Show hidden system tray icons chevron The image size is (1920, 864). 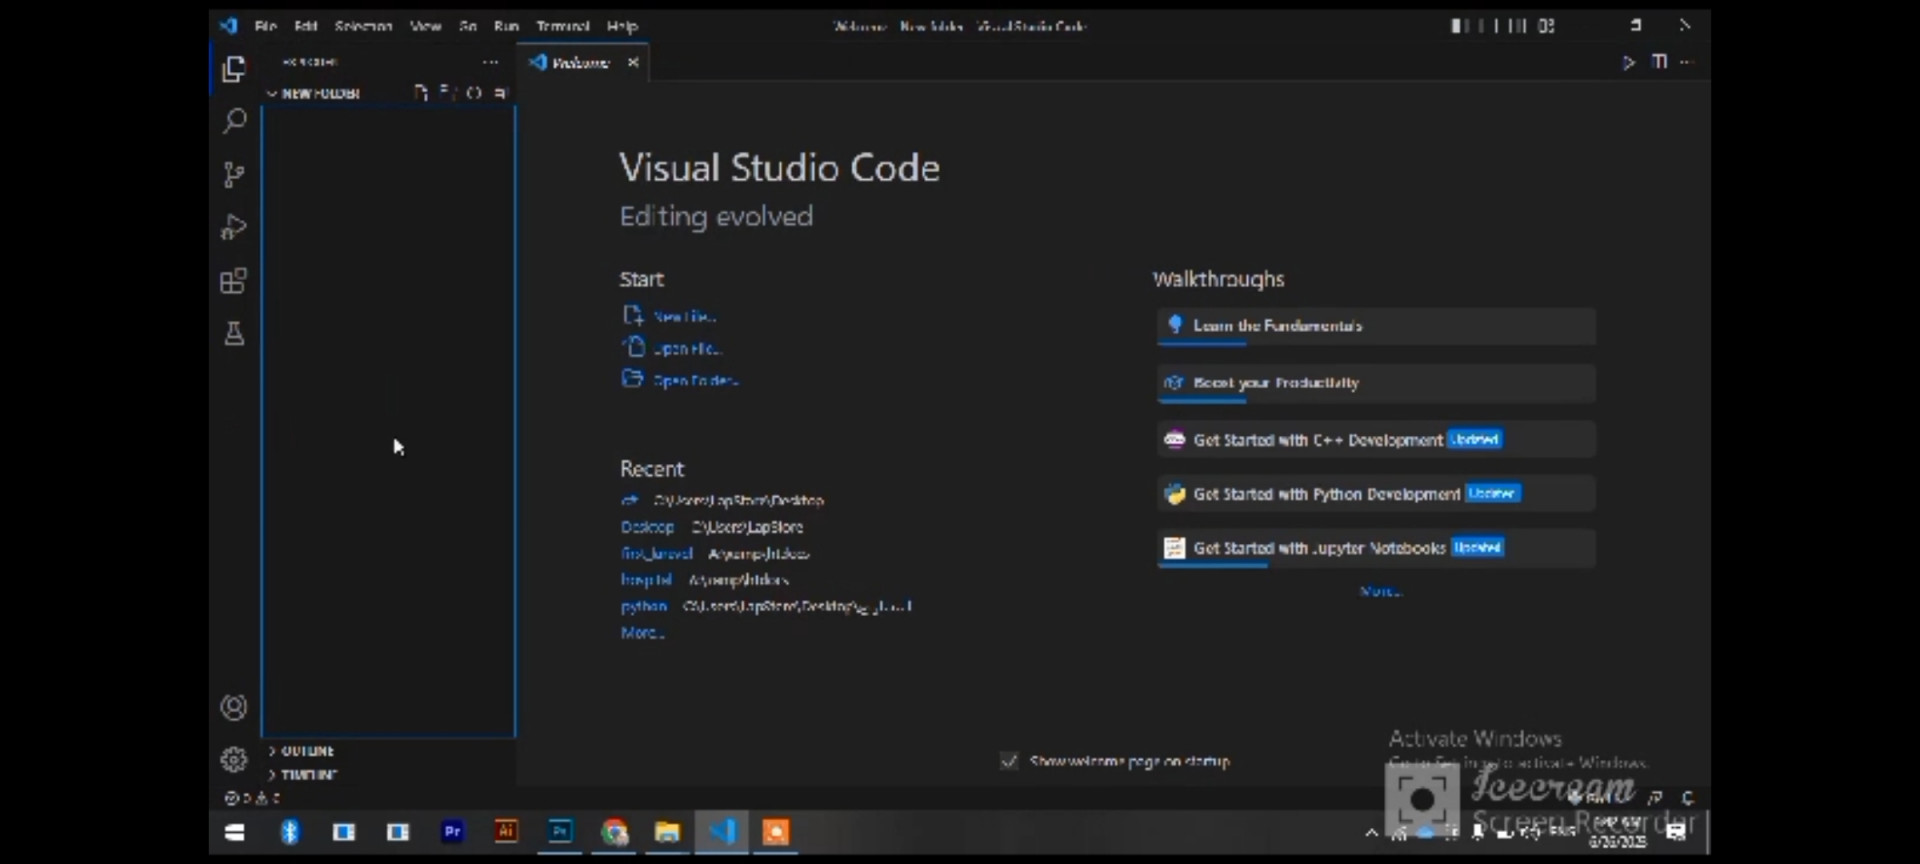pos(1371,832)
